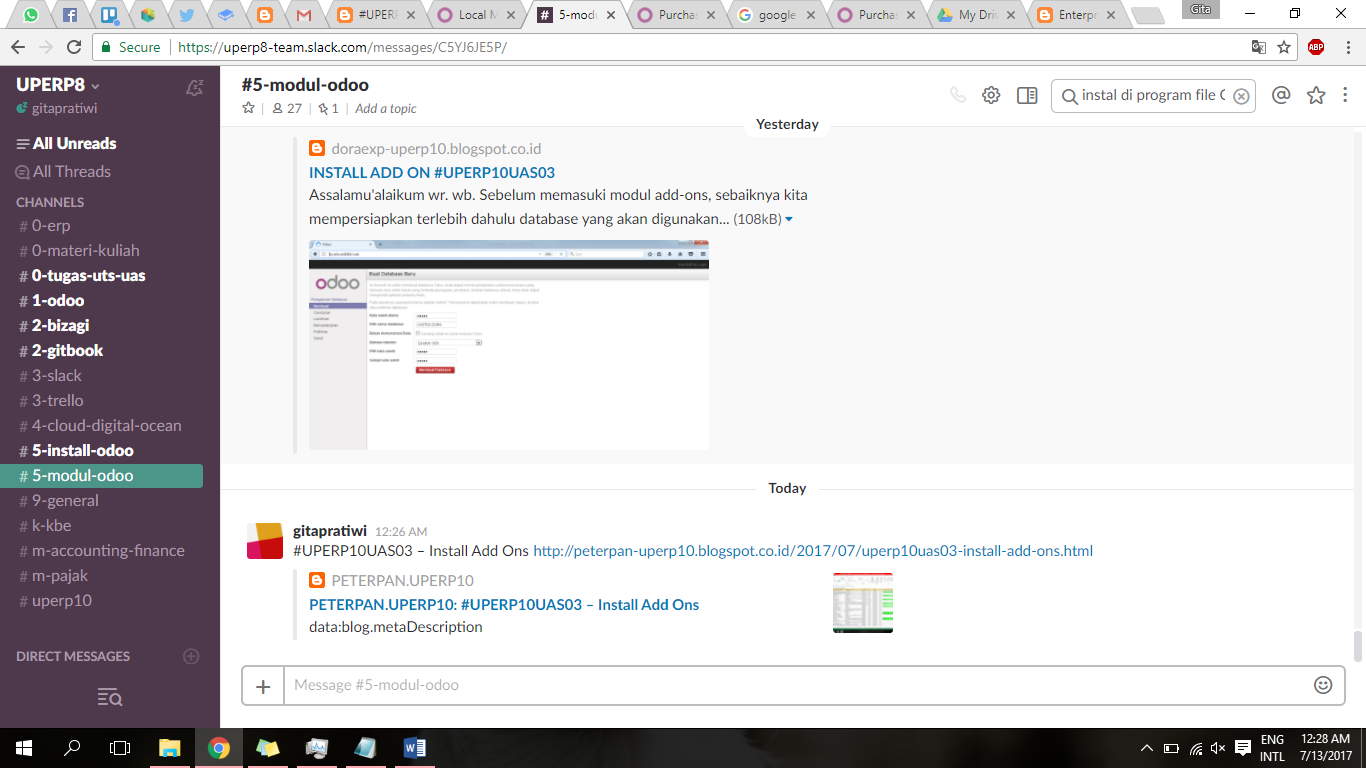
Task: Open PETERPAN.UPERP10 Install Add Ons link title
Action: click(x=504, y=605)
